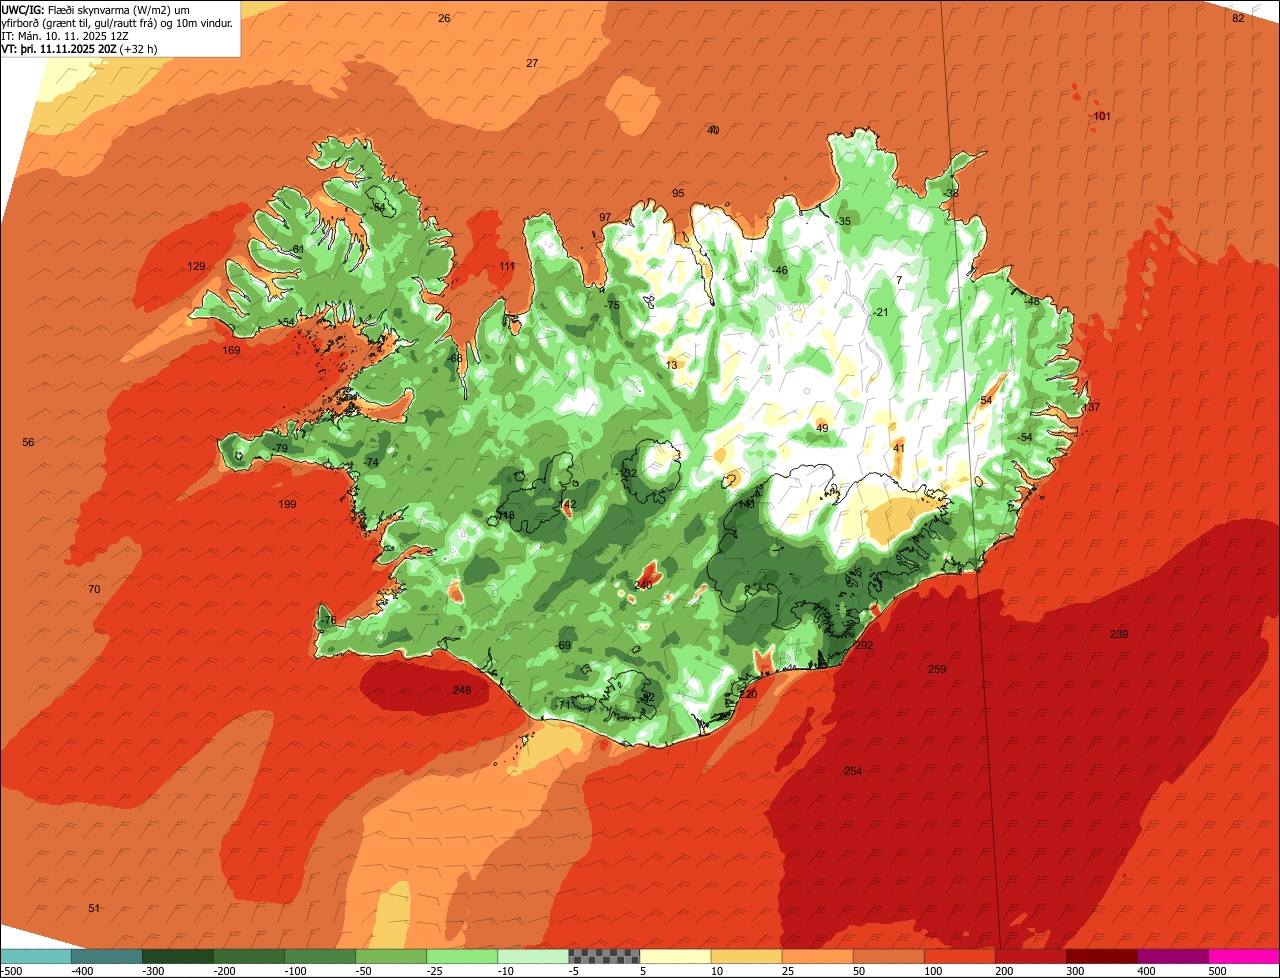This screenshot has width=1280, height=978.
Task: Click the initial time line 'IT: Mán. 10. 11. 2025 12Z'
Action: [x=67, y=36]
